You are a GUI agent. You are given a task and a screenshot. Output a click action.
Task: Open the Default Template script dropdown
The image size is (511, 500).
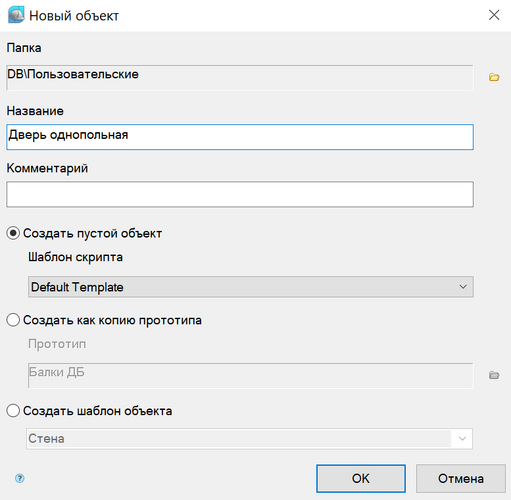point(251,287)
